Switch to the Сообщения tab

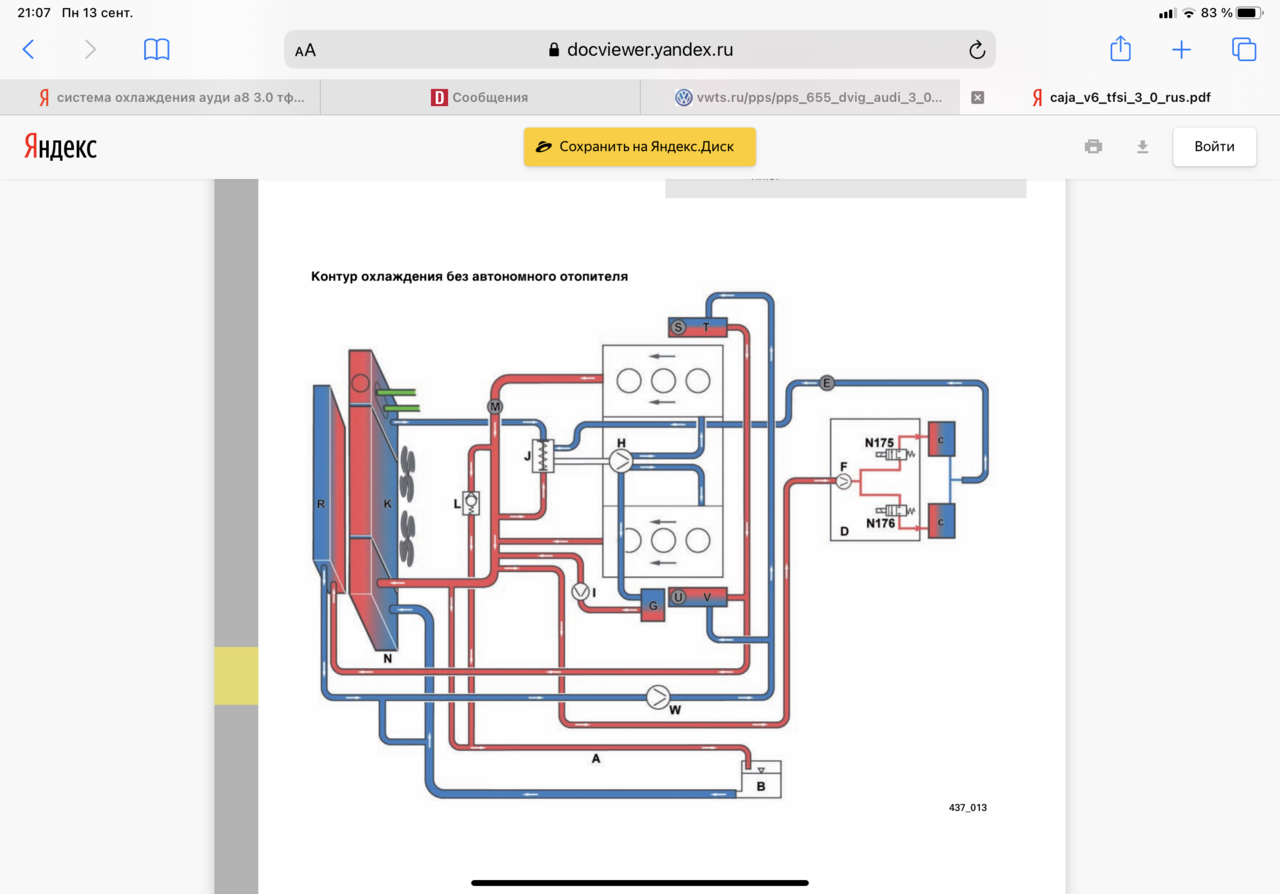(x=480, y=98)
